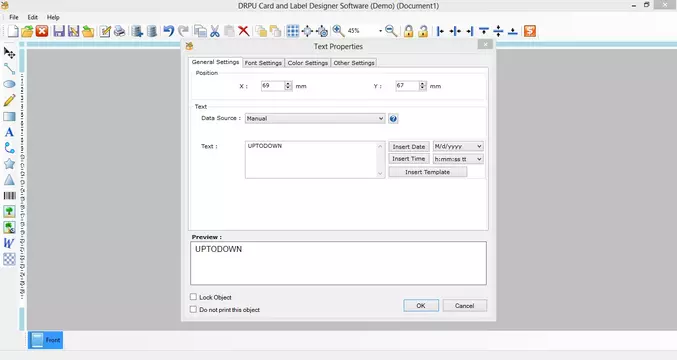Select the Star shape tool
This screenshot has height=360, width=677.
pyautogui.click(x=9, y=164)
